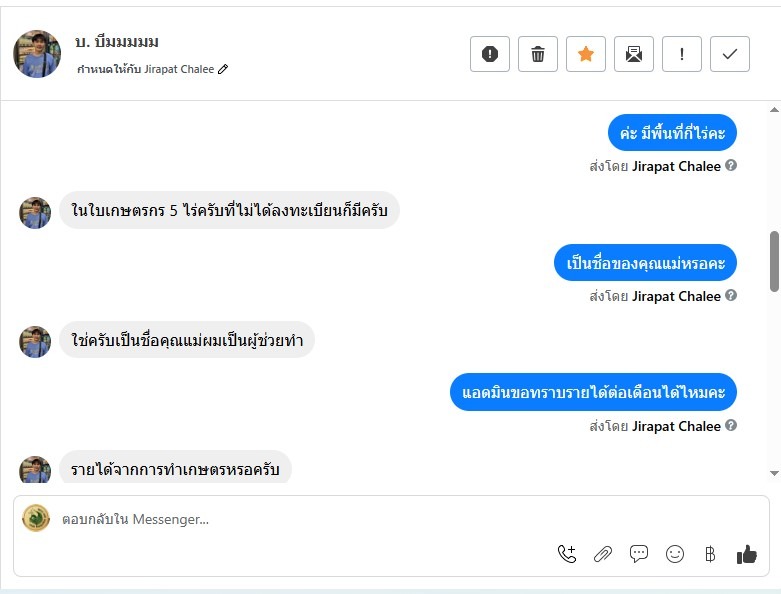Click the Baht payment icon

click(710, 554)
